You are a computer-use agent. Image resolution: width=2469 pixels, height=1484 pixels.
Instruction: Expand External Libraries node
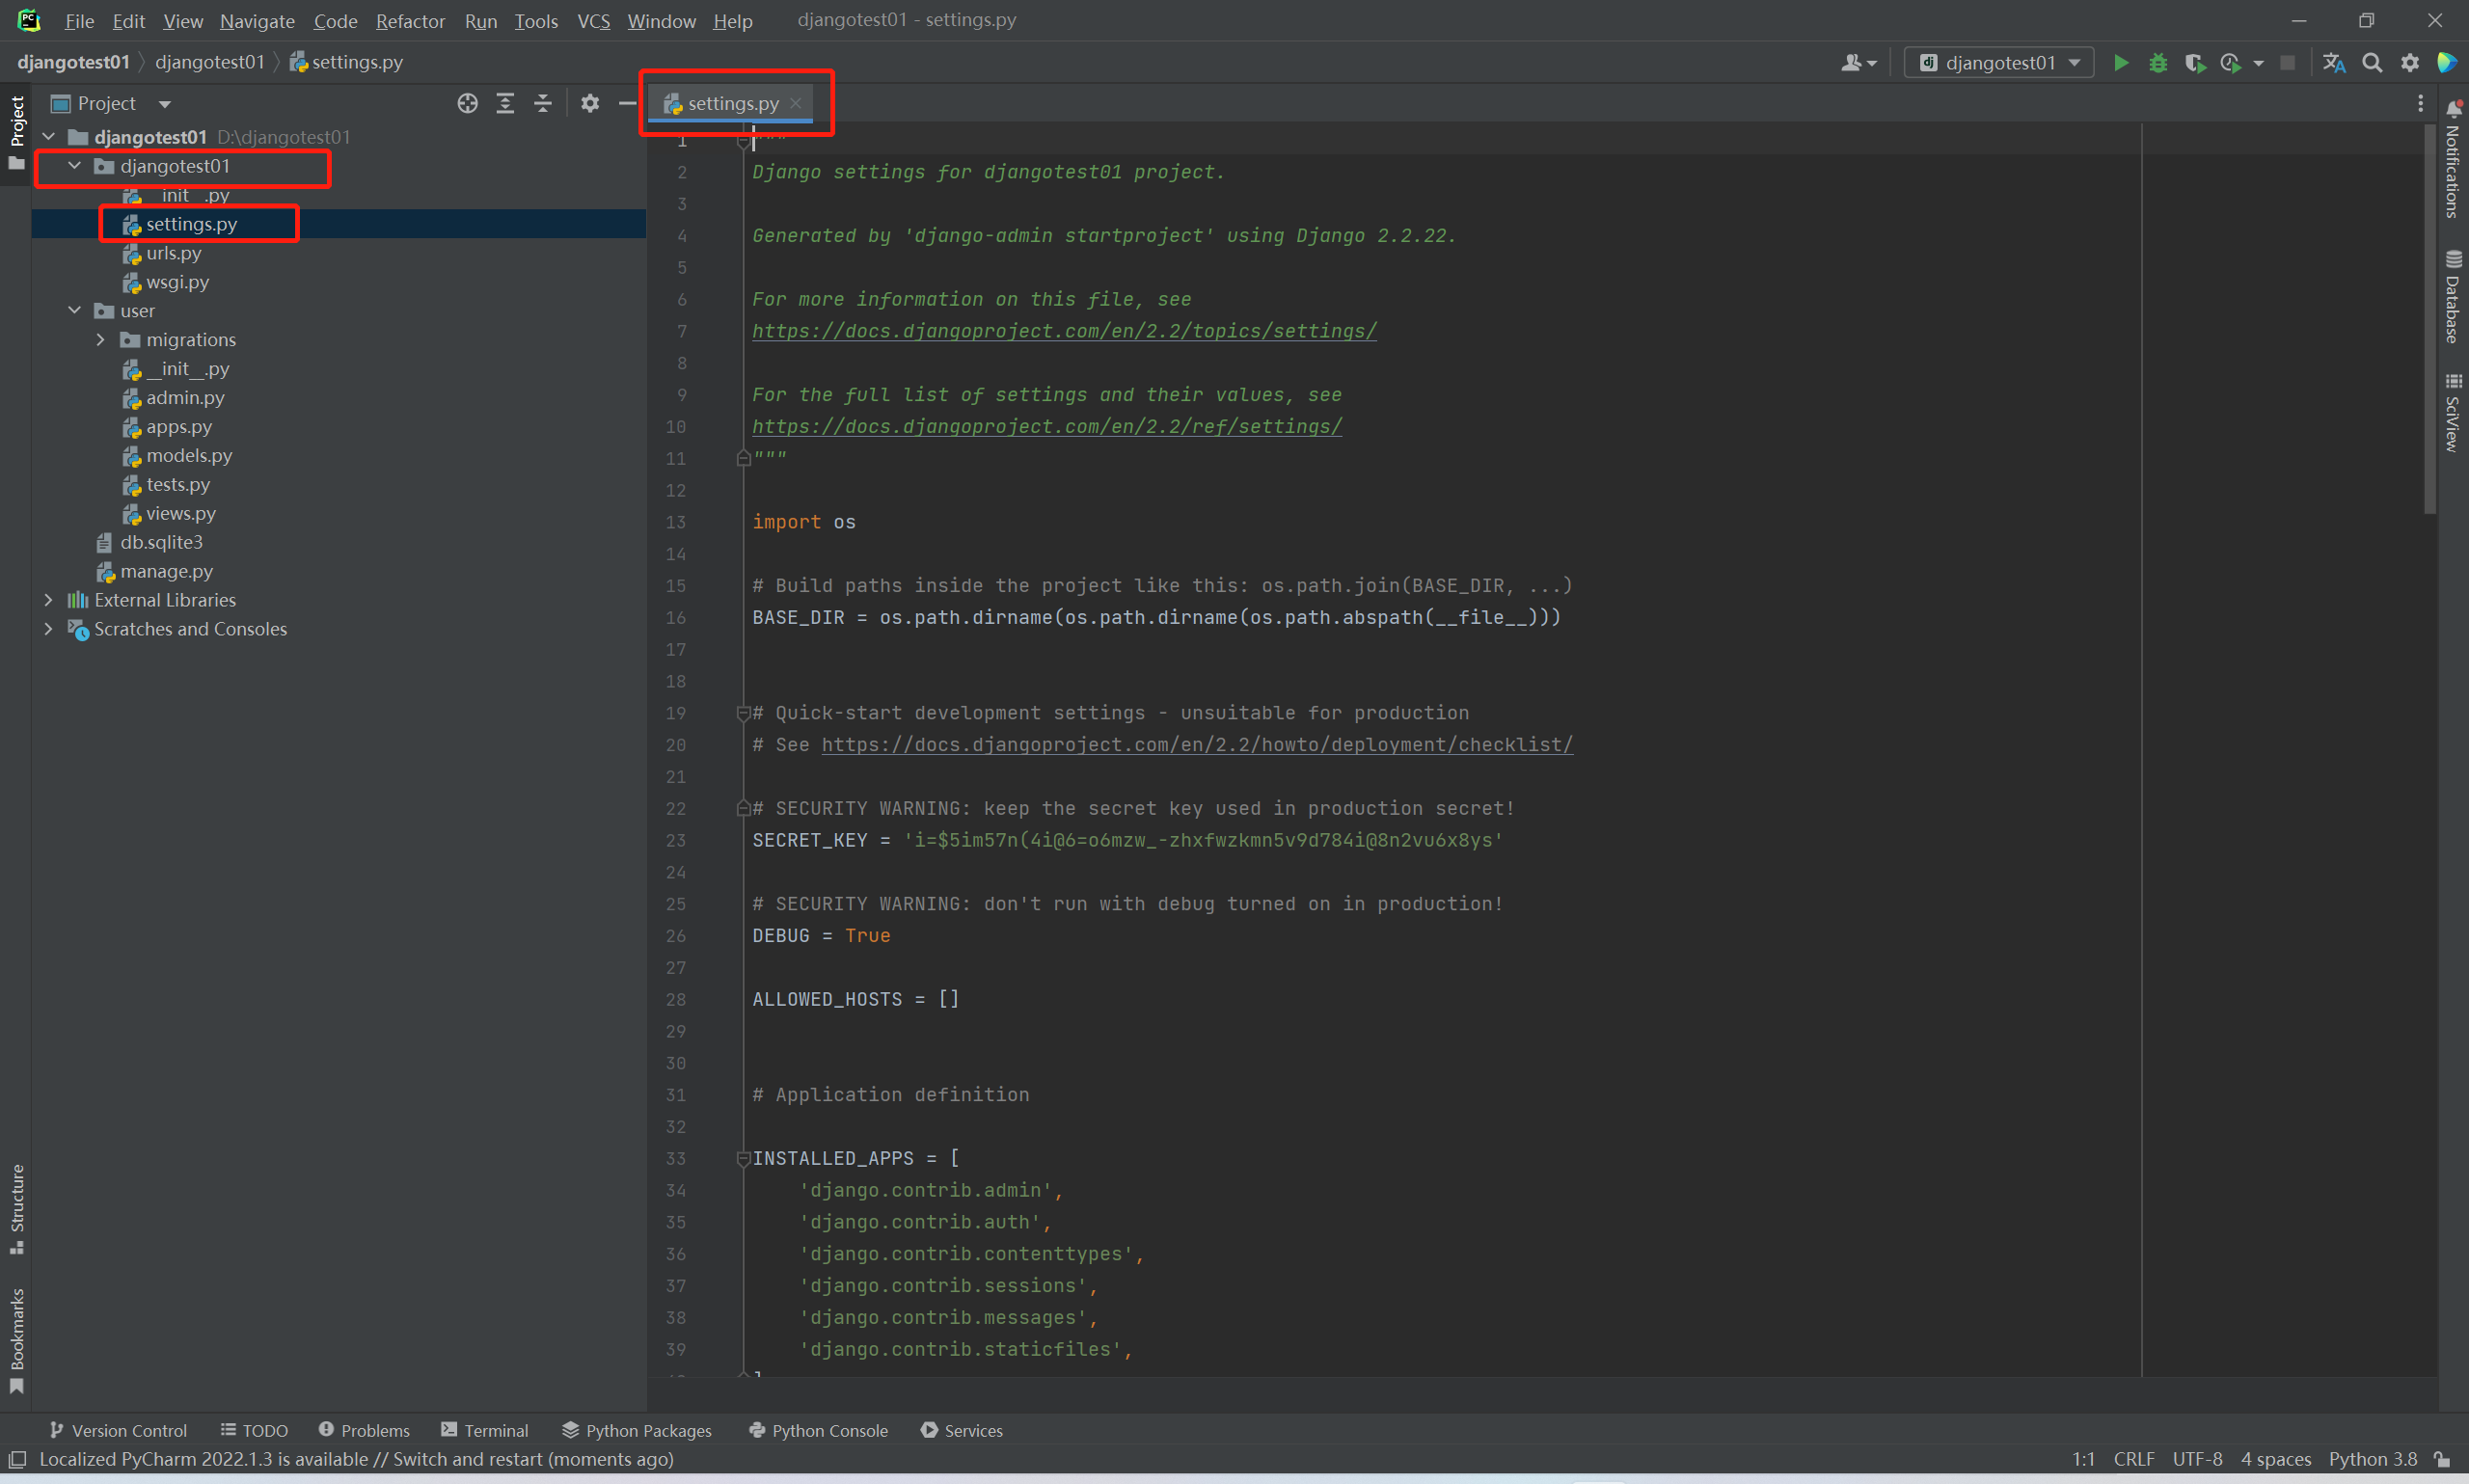[49, 599]
